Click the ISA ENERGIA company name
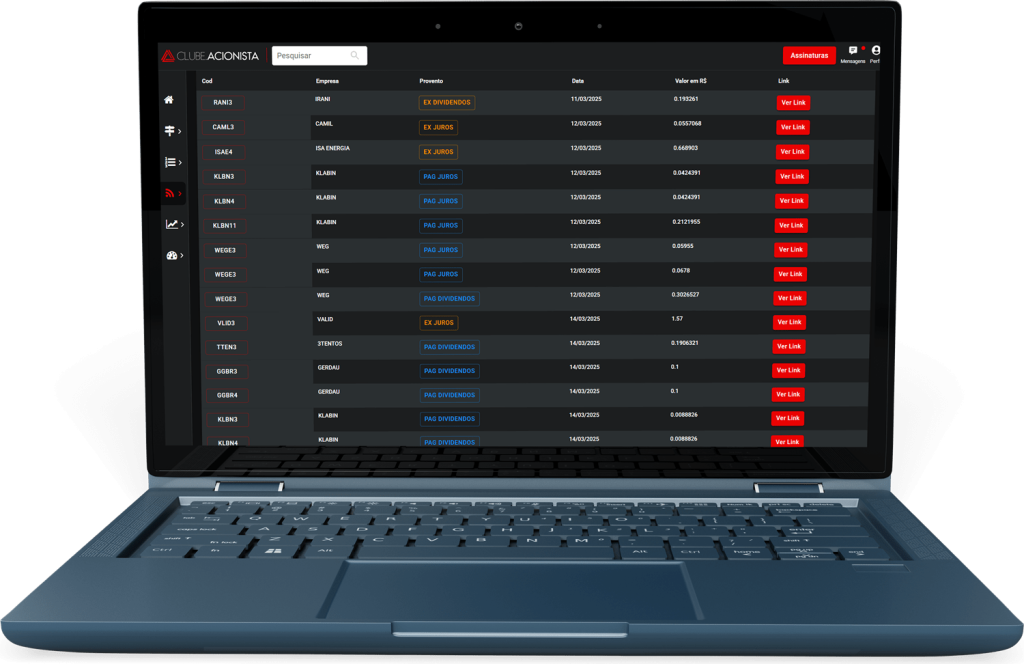1024x664 pixels. tap(332, 148)
